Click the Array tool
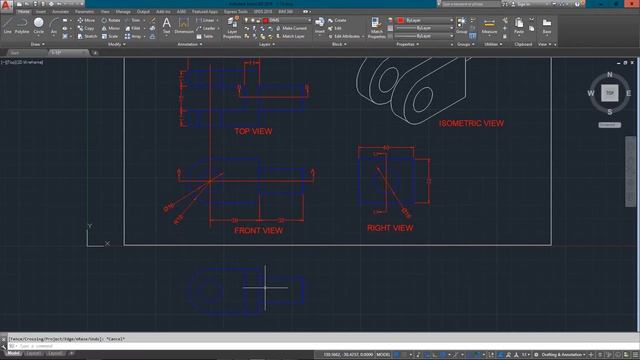The height and width of the screenshot is (360, 640). [133, 36]
